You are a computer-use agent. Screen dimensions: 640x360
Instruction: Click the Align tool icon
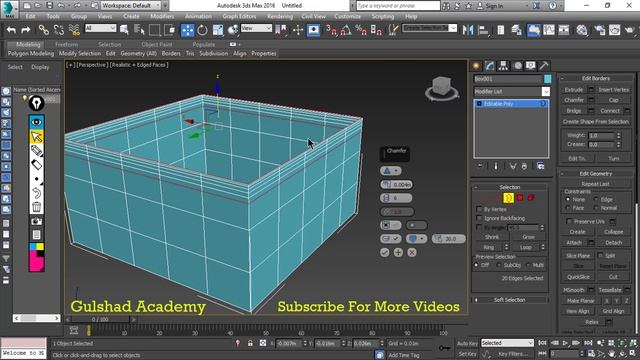tap(483, 30)
